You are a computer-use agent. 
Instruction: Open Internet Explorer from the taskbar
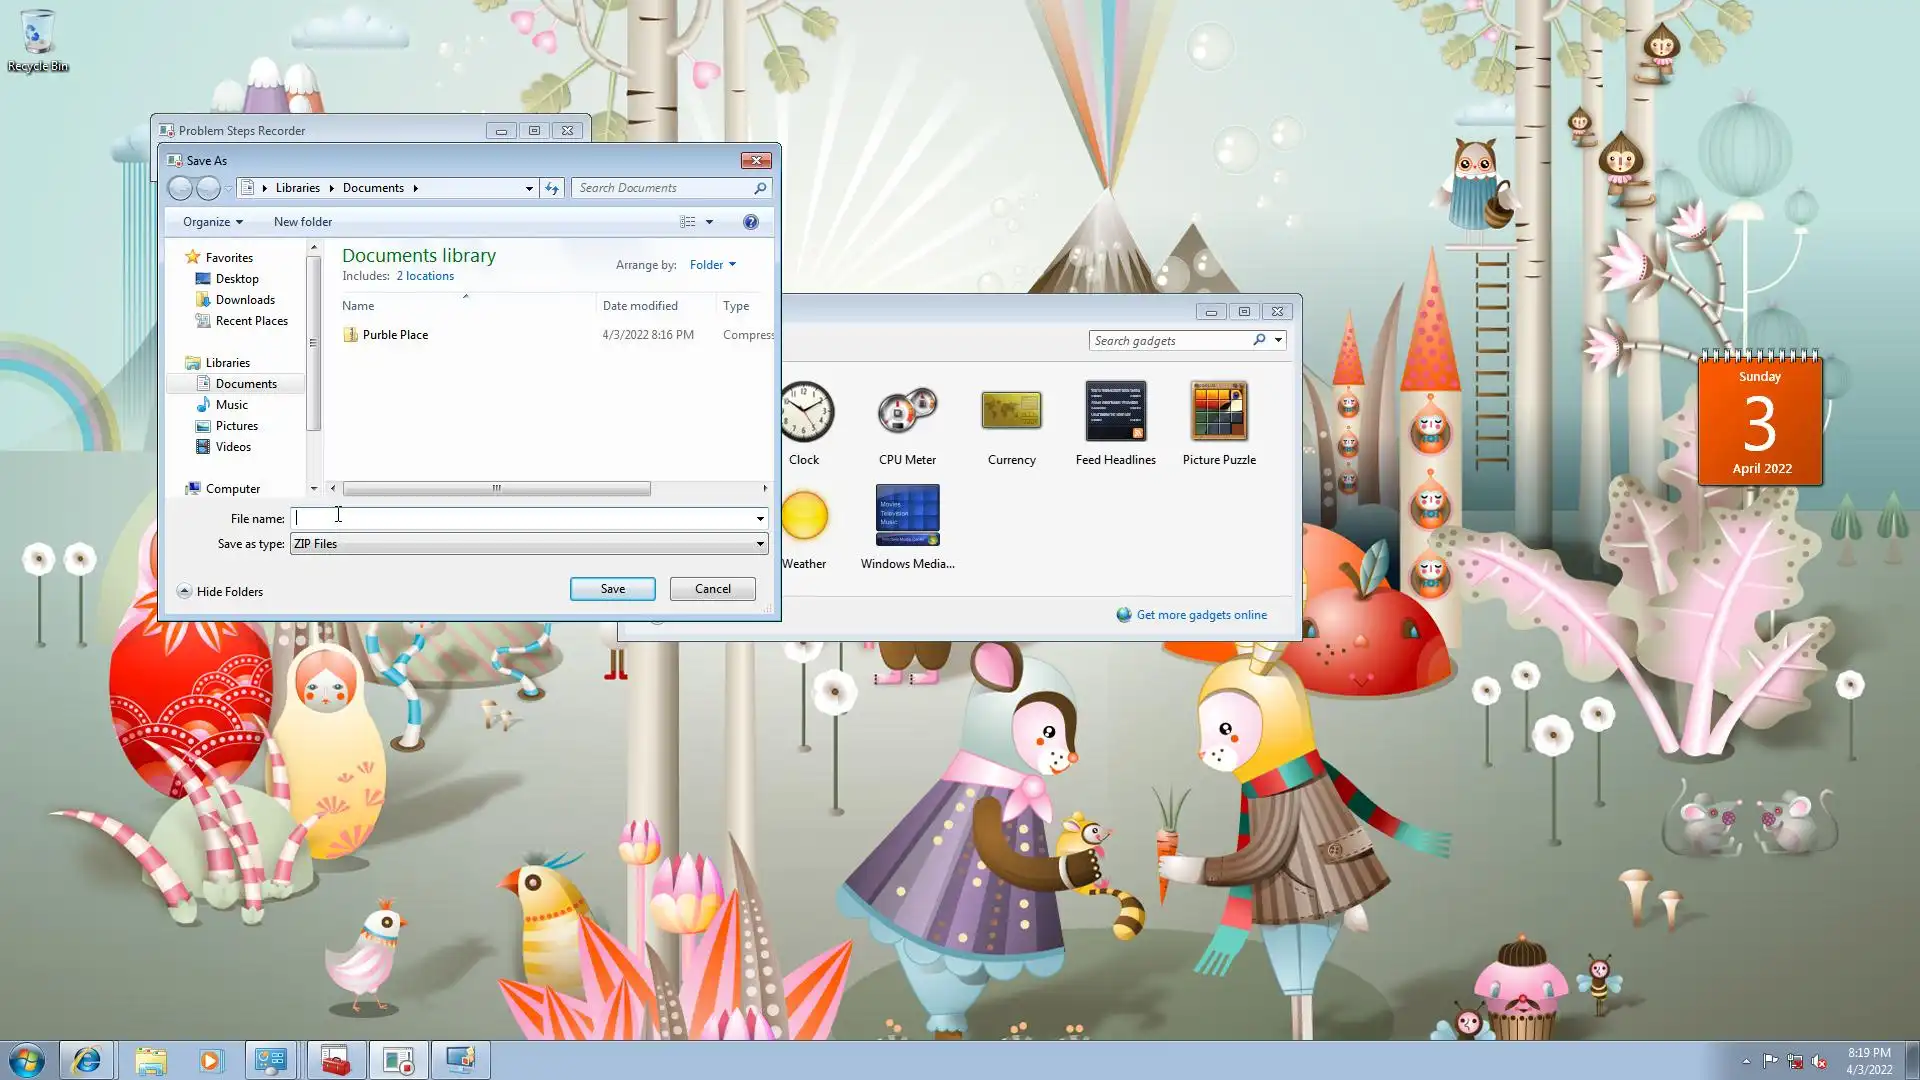[x=87, y=1060]
